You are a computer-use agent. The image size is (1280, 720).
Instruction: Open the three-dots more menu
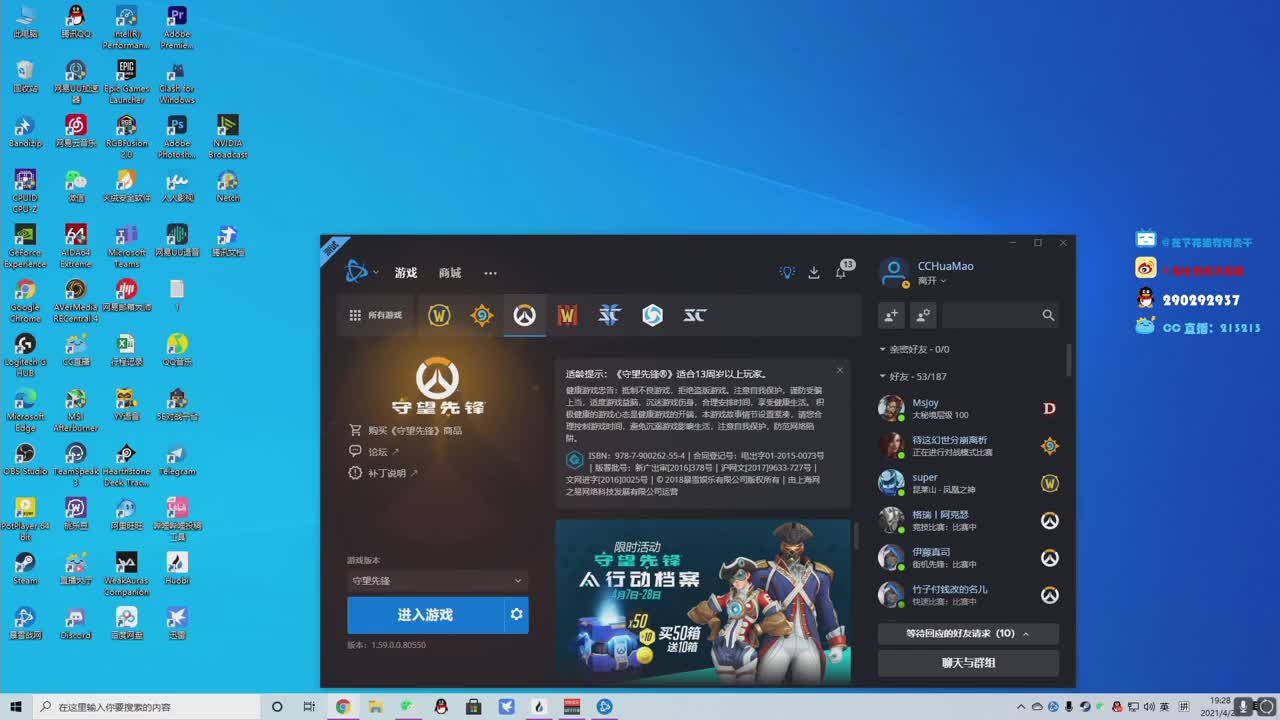pyautogui.click(x=490, y=273)
